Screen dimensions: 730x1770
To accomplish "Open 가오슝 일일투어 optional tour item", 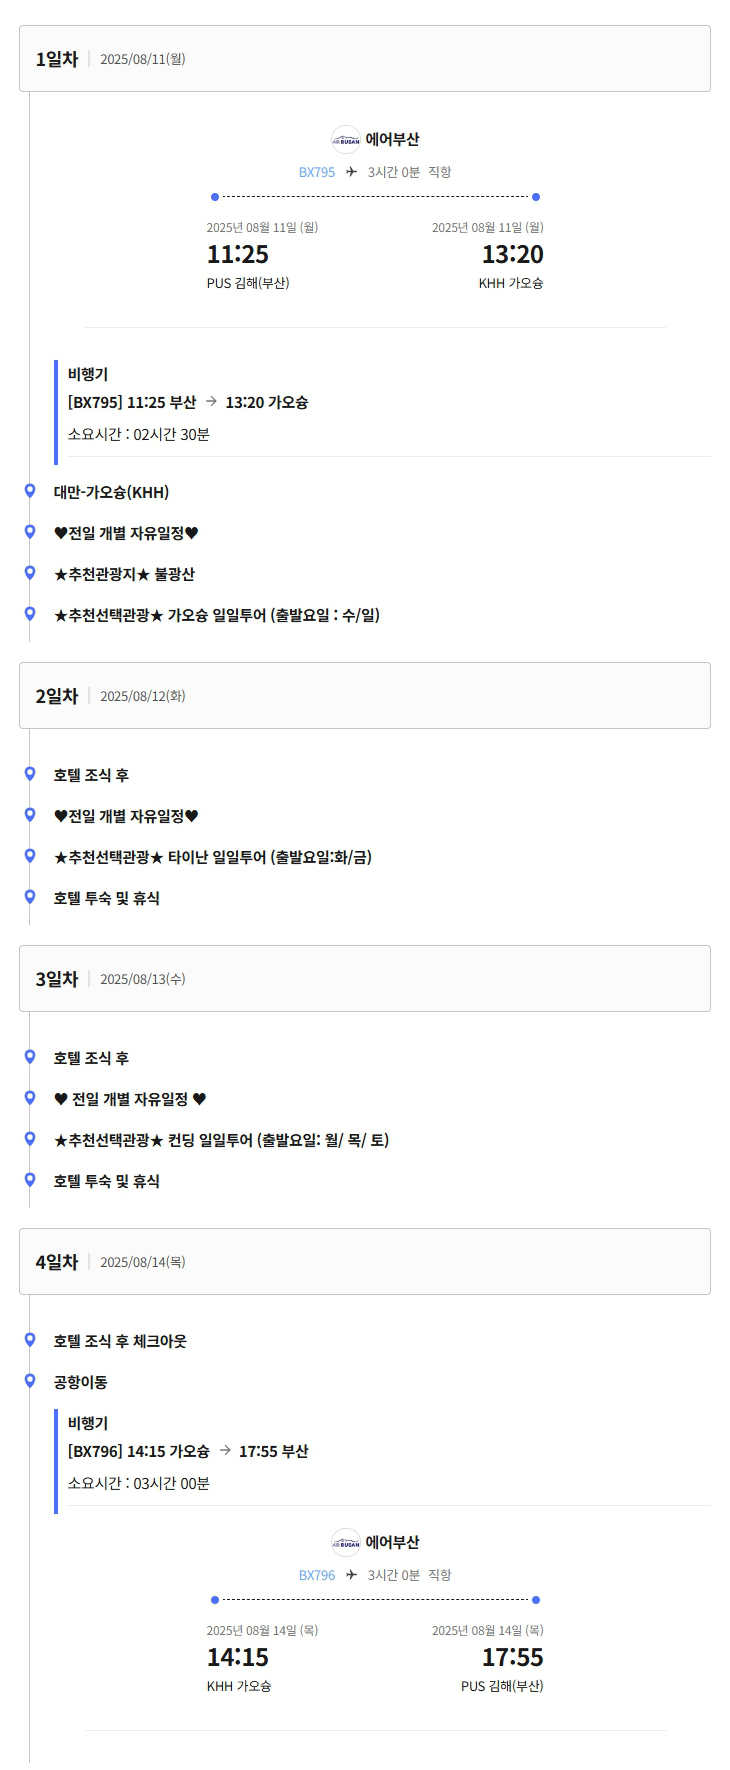I will 217,615.
